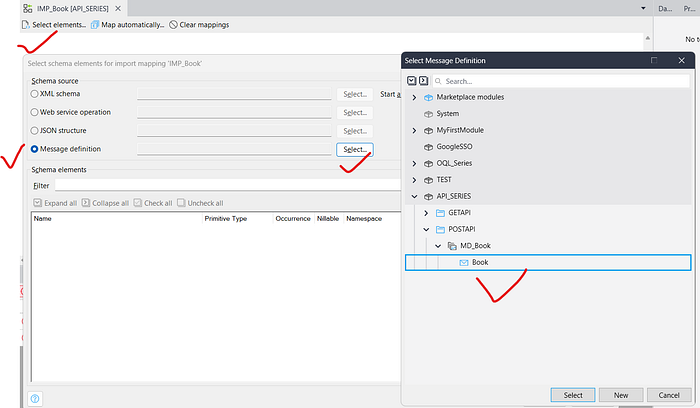Click the Cancel button in dialog

(x=669, y=394)
